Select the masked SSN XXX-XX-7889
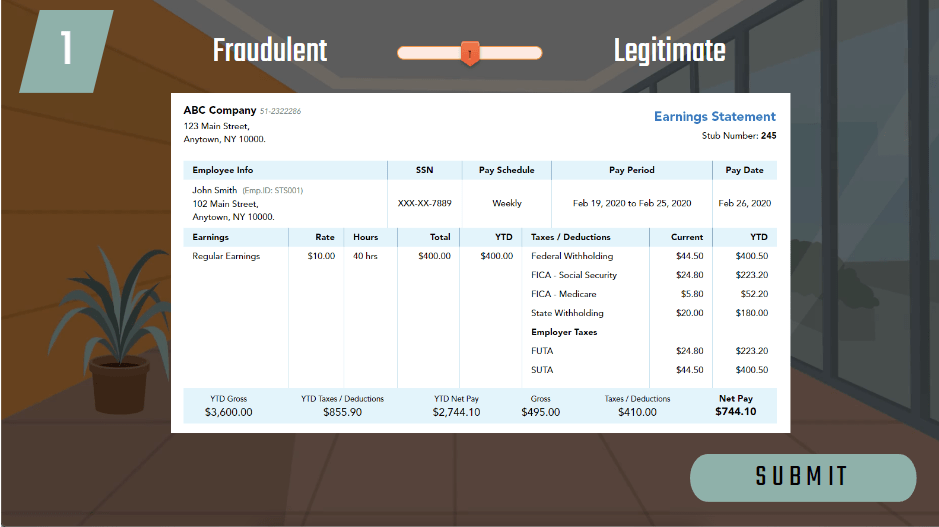Image resolution: width=939 pixels, height=527 pixels. [424, 203]
